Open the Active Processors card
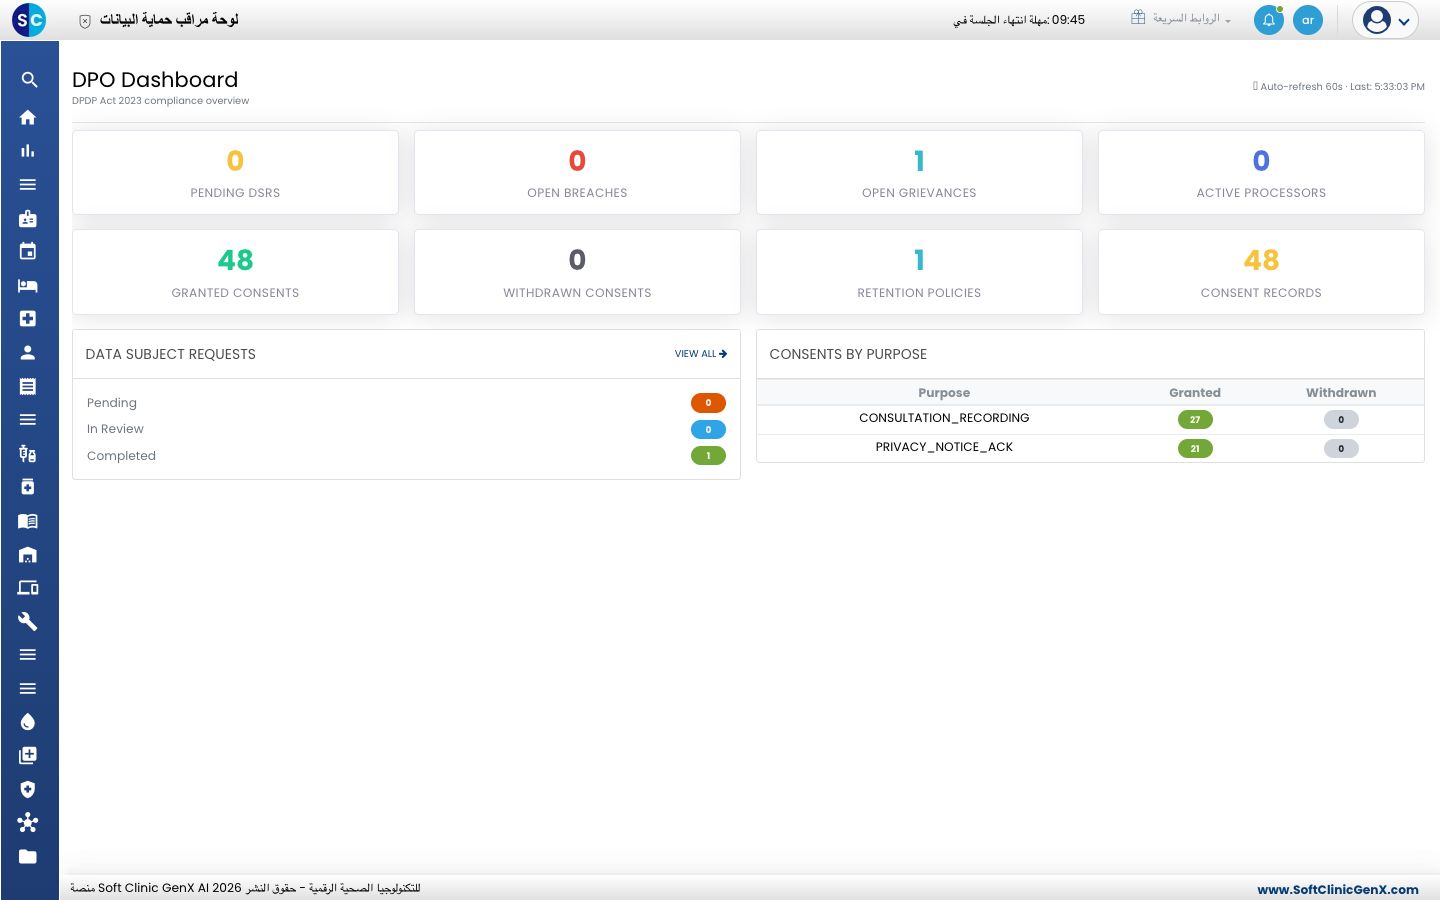This screenshot has height=900, width=1440. pyautogui.click(x=1261, y=172)
